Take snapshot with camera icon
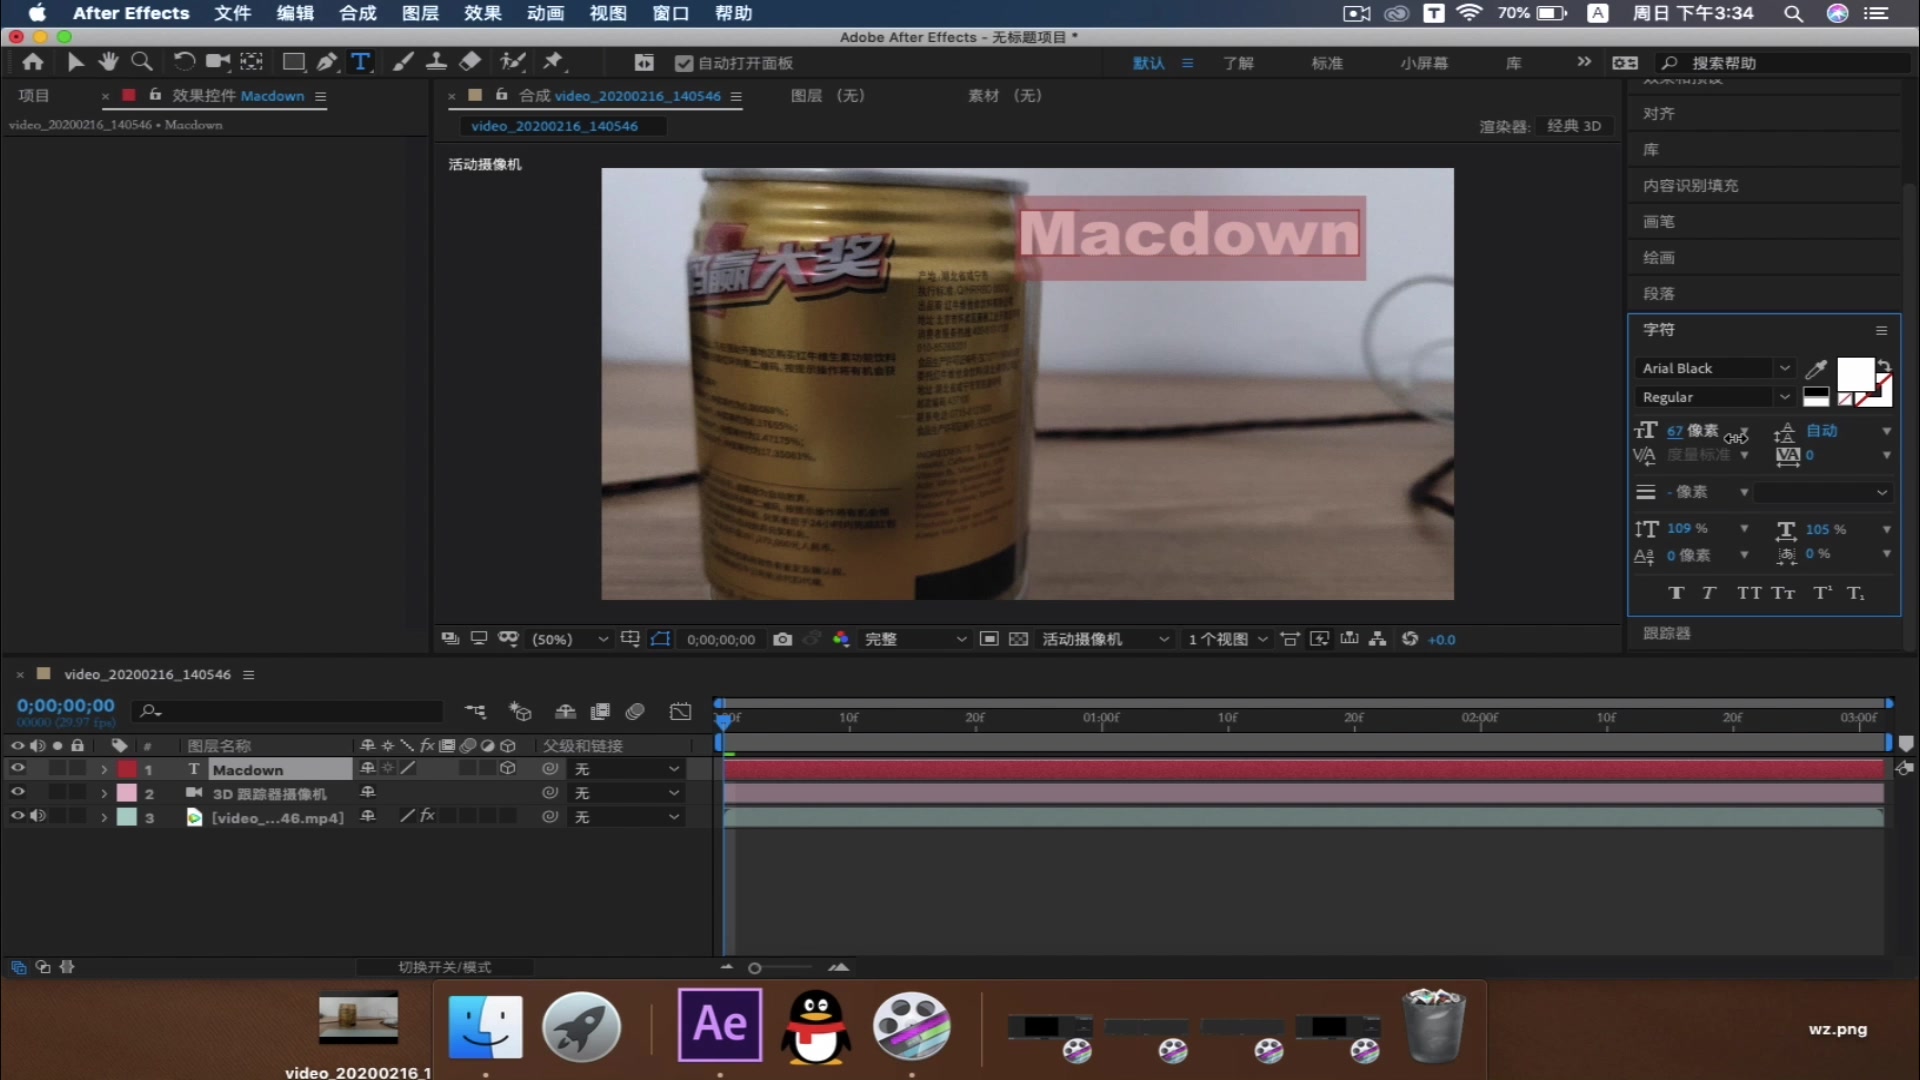 783,639
